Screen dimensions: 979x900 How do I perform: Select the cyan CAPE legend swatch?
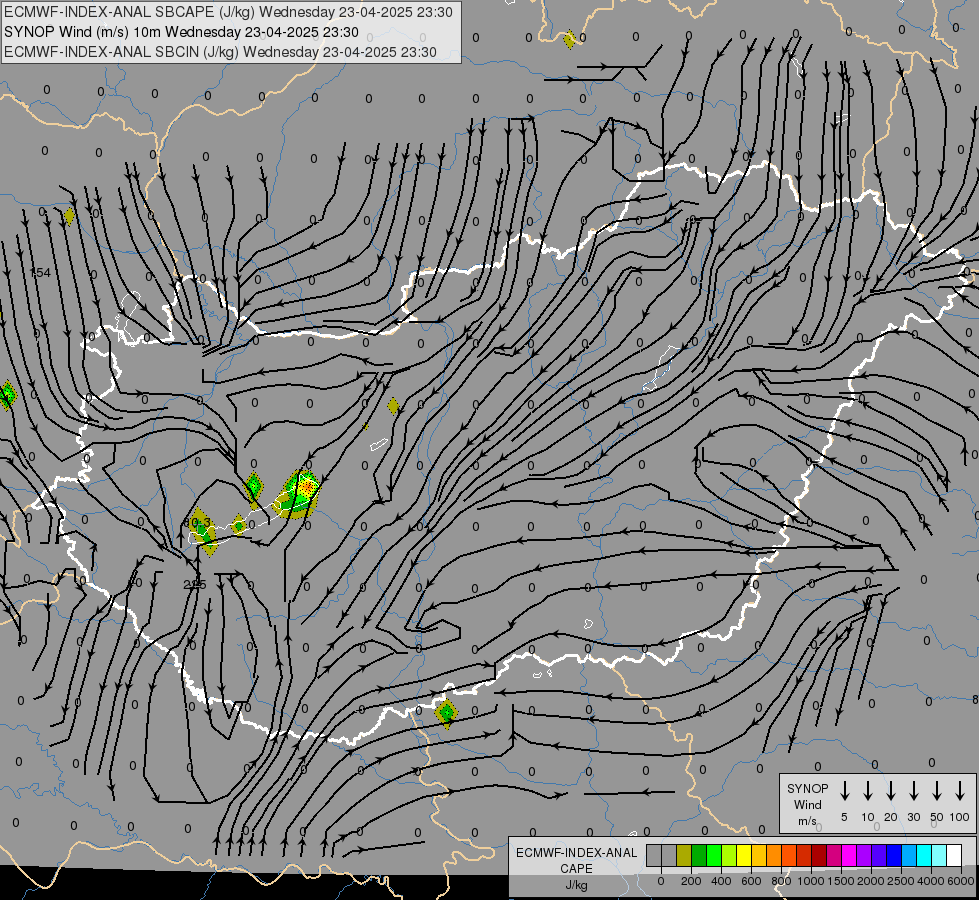pos(923,855)
